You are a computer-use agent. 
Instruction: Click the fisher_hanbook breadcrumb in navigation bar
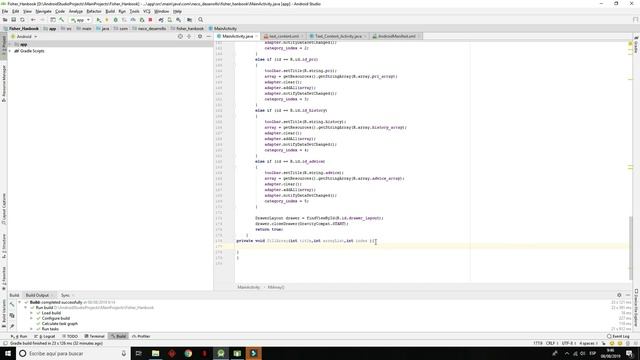pyautogui.click(x=187, y=29)
